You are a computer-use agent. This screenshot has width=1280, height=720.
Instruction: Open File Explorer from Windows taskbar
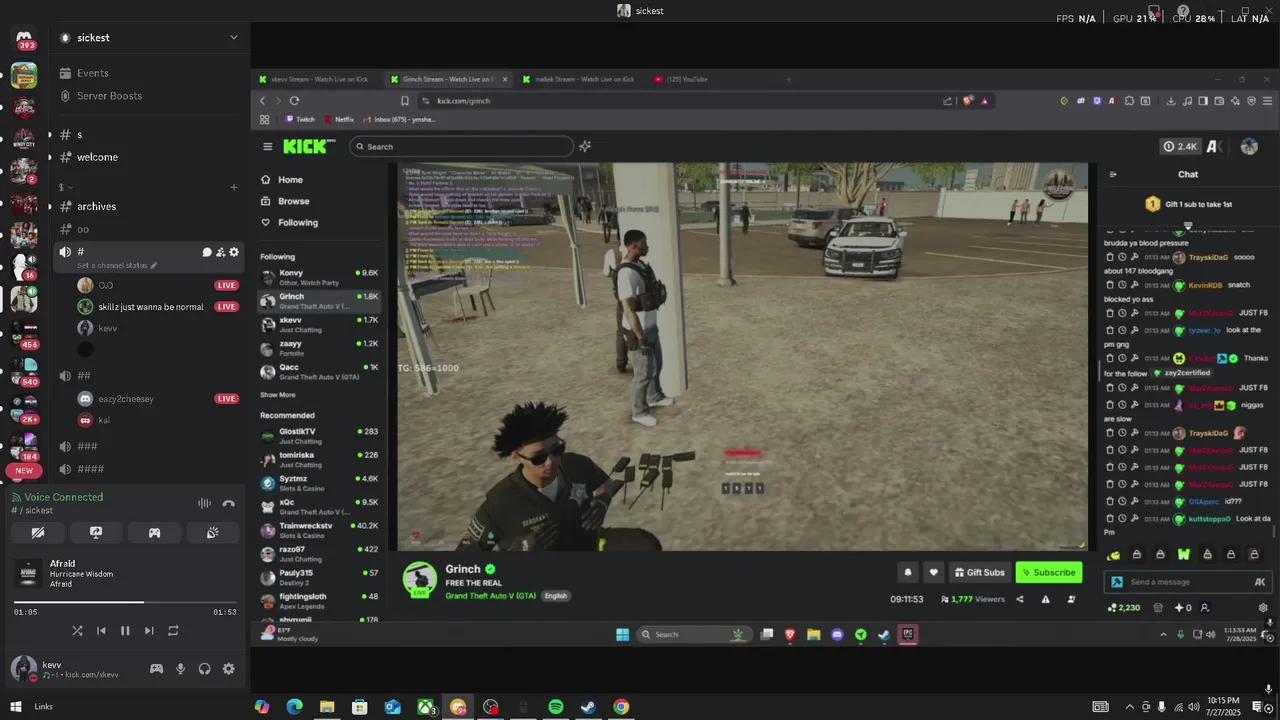(327, 707)
